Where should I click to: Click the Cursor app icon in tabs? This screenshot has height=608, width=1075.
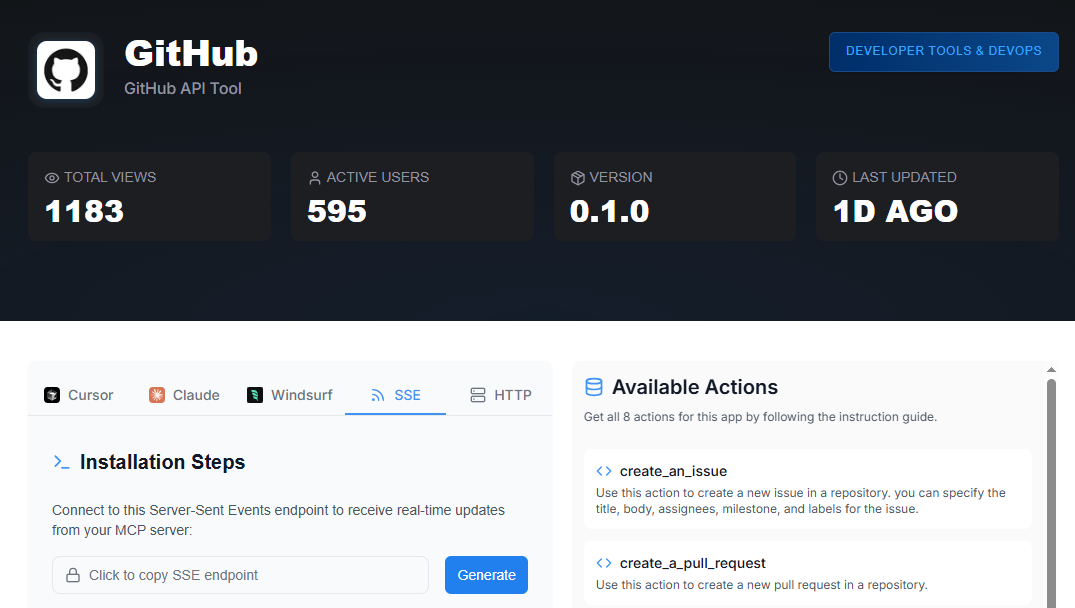pyautogui.click(x=52, y=395)
